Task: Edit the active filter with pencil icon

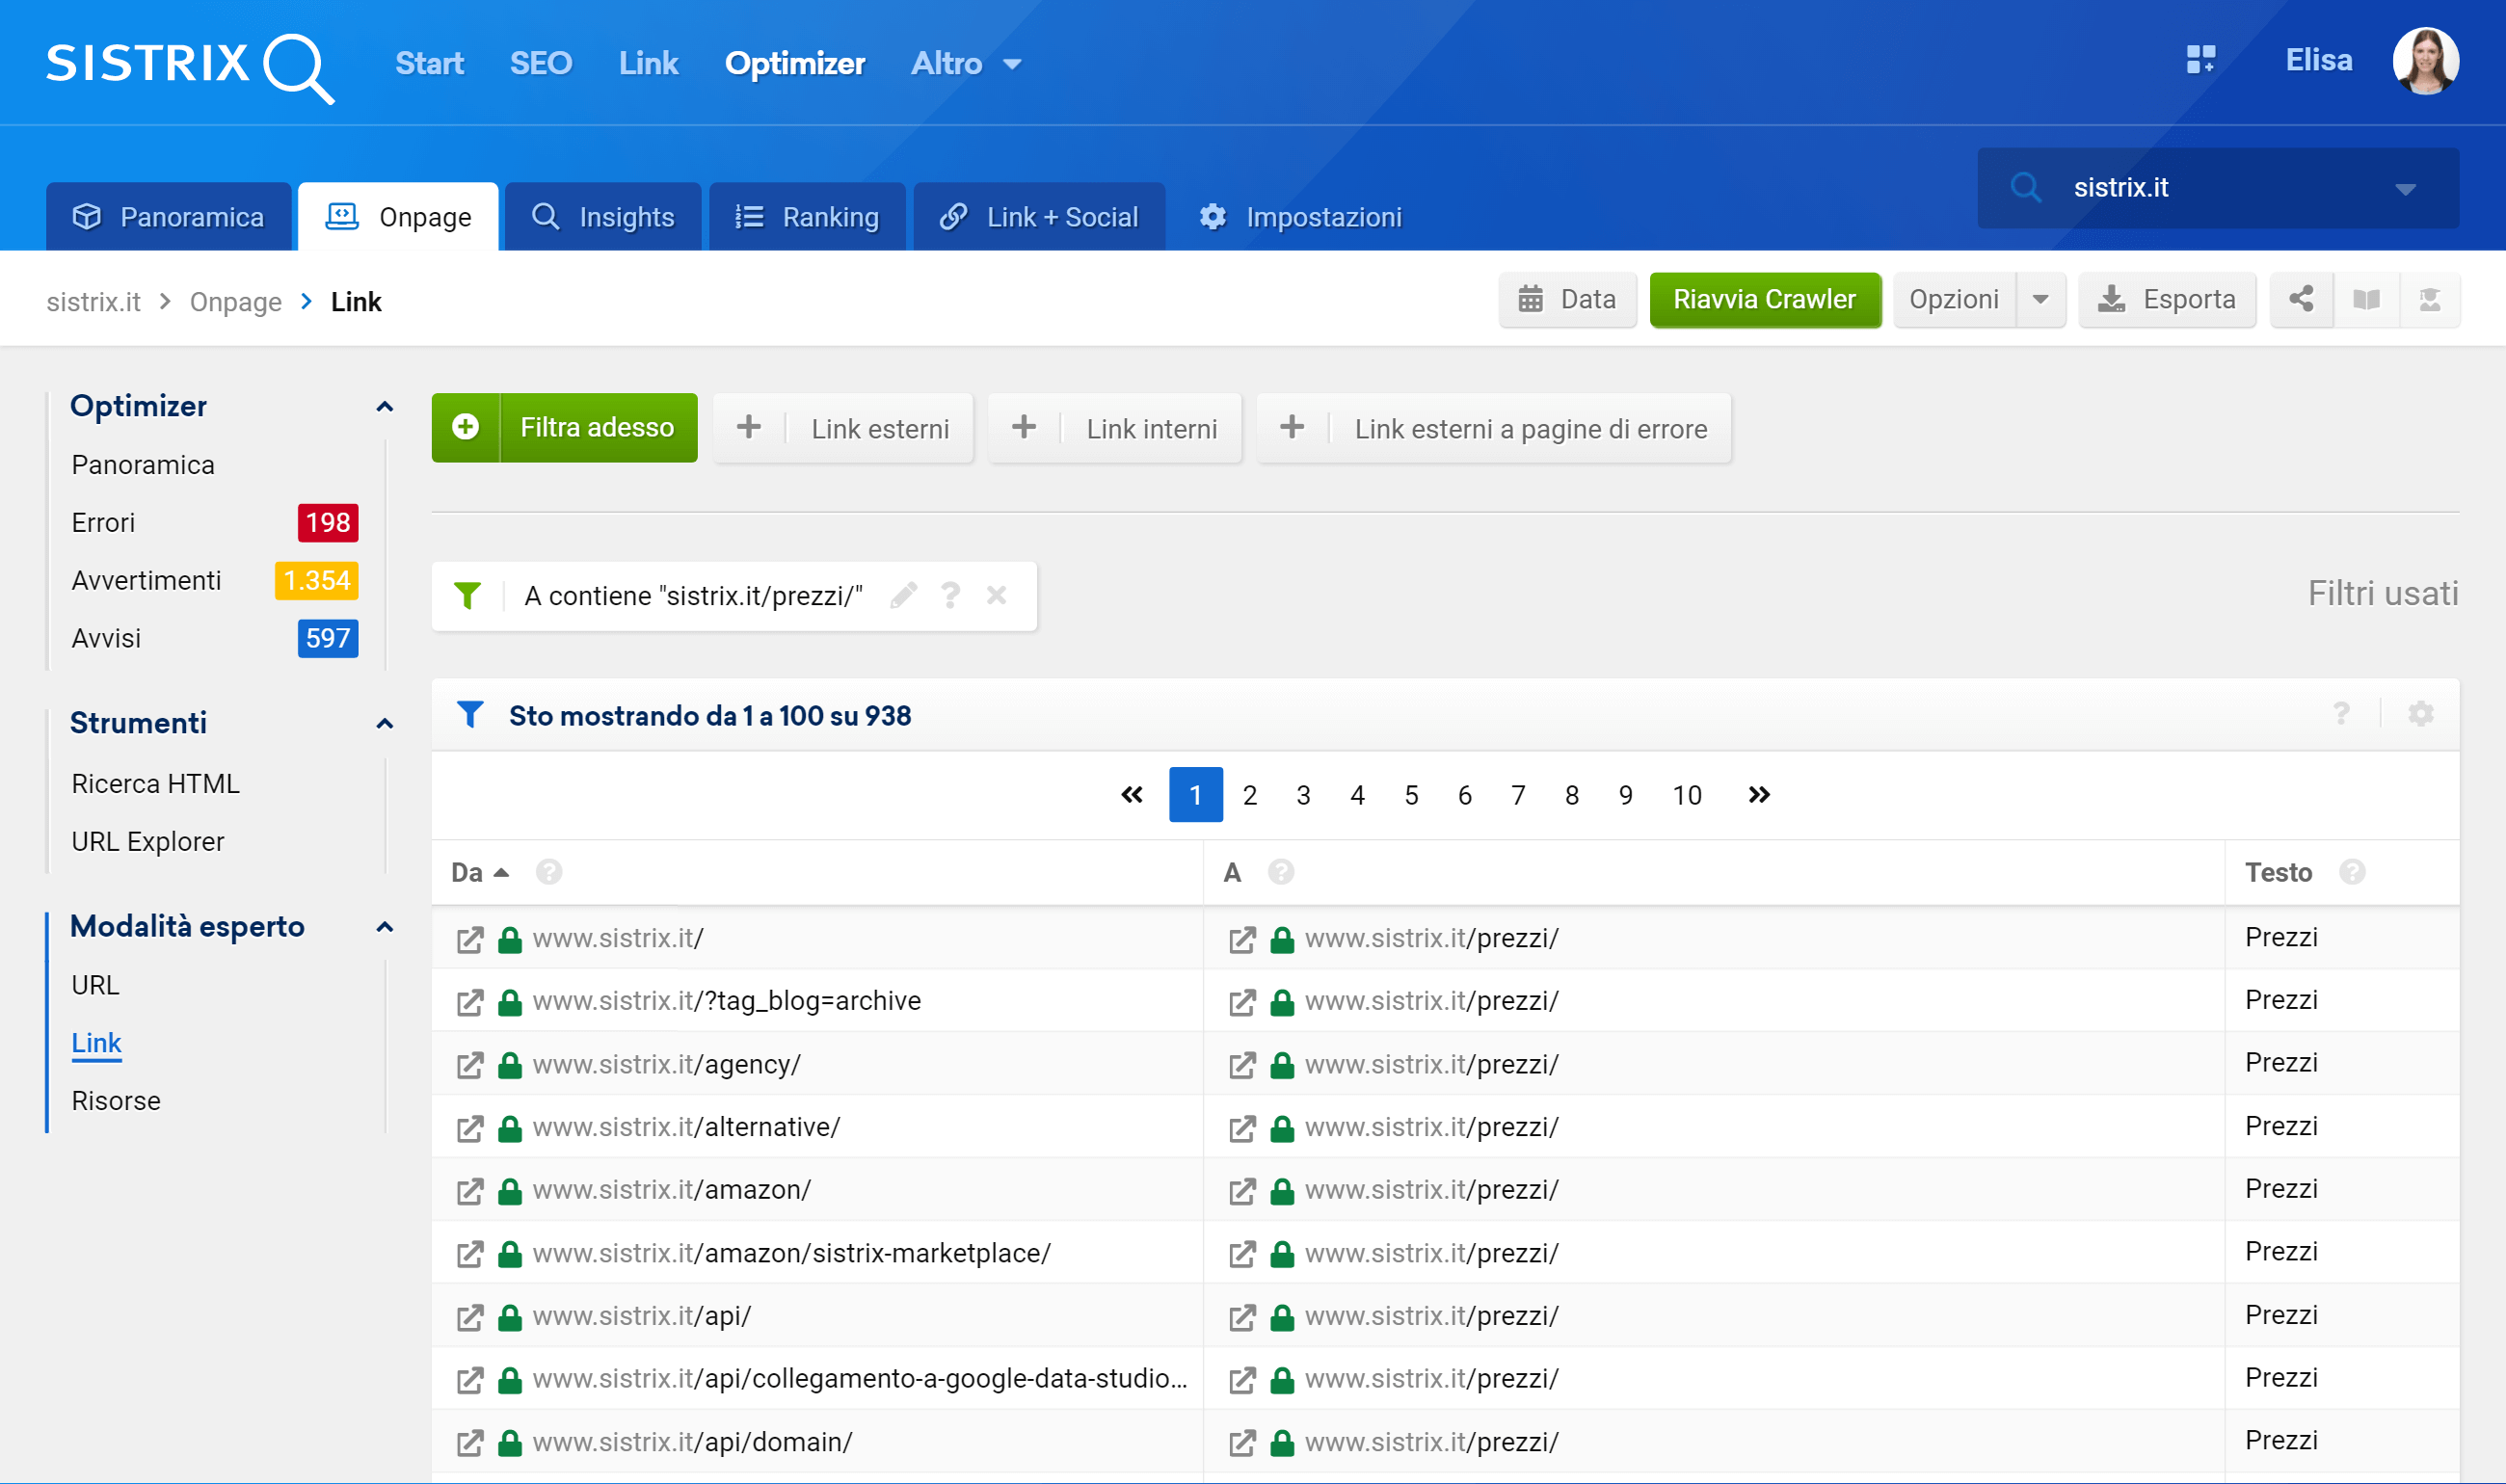Action: tap(903, 595)
